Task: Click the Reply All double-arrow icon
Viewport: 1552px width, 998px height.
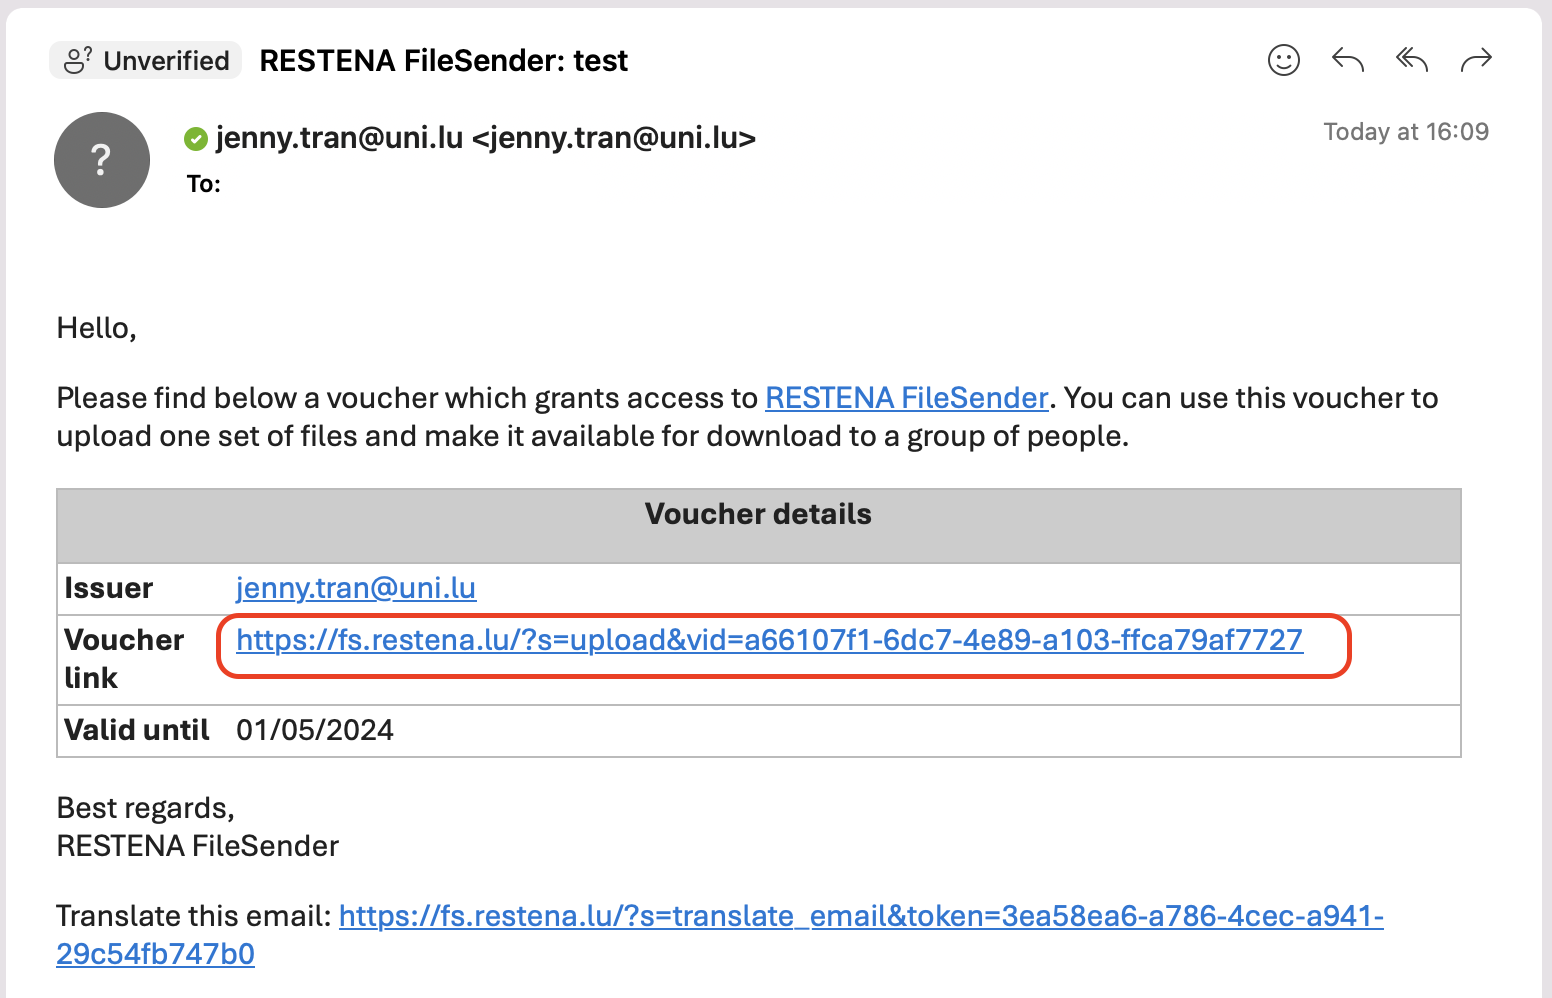Action: pos(1411,61)
